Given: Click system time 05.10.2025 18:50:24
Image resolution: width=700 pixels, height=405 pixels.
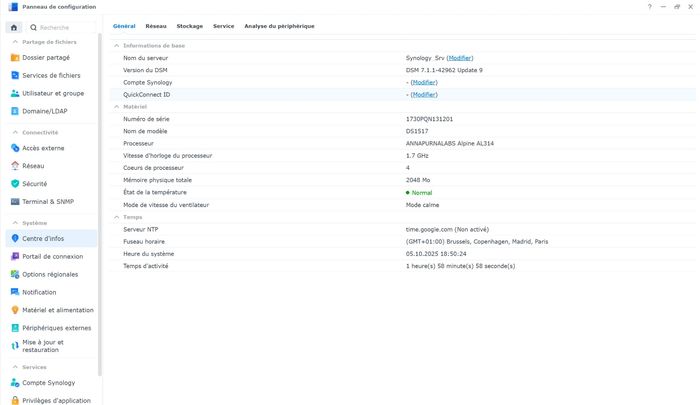Looking at the screenshot, I should (x=436, y=254).
